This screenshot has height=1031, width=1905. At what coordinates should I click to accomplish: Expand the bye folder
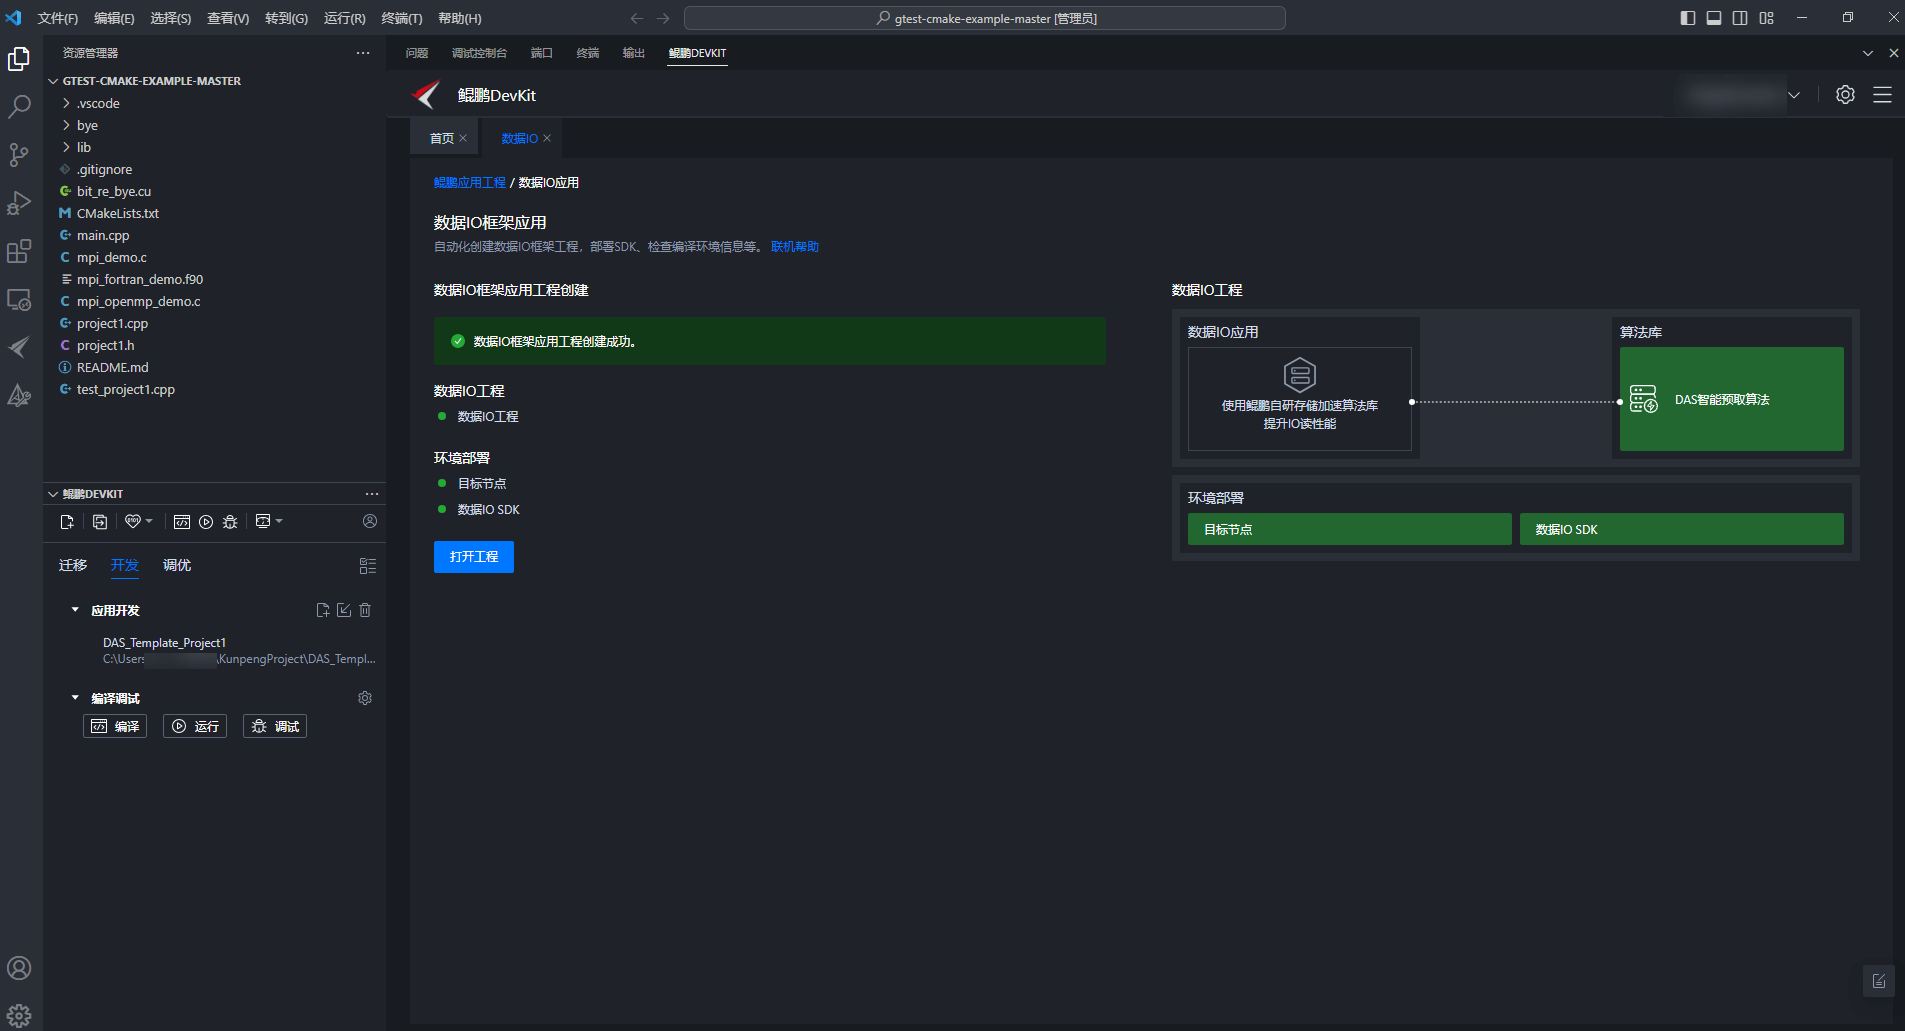(x=66, y=125)
